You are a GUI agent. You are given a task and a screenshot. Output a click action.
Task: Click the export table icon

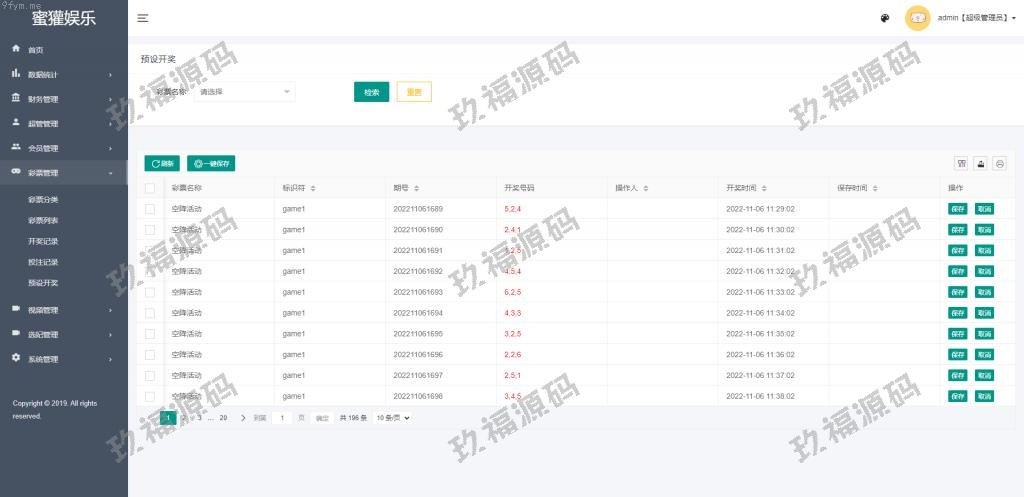pos(981,164)
